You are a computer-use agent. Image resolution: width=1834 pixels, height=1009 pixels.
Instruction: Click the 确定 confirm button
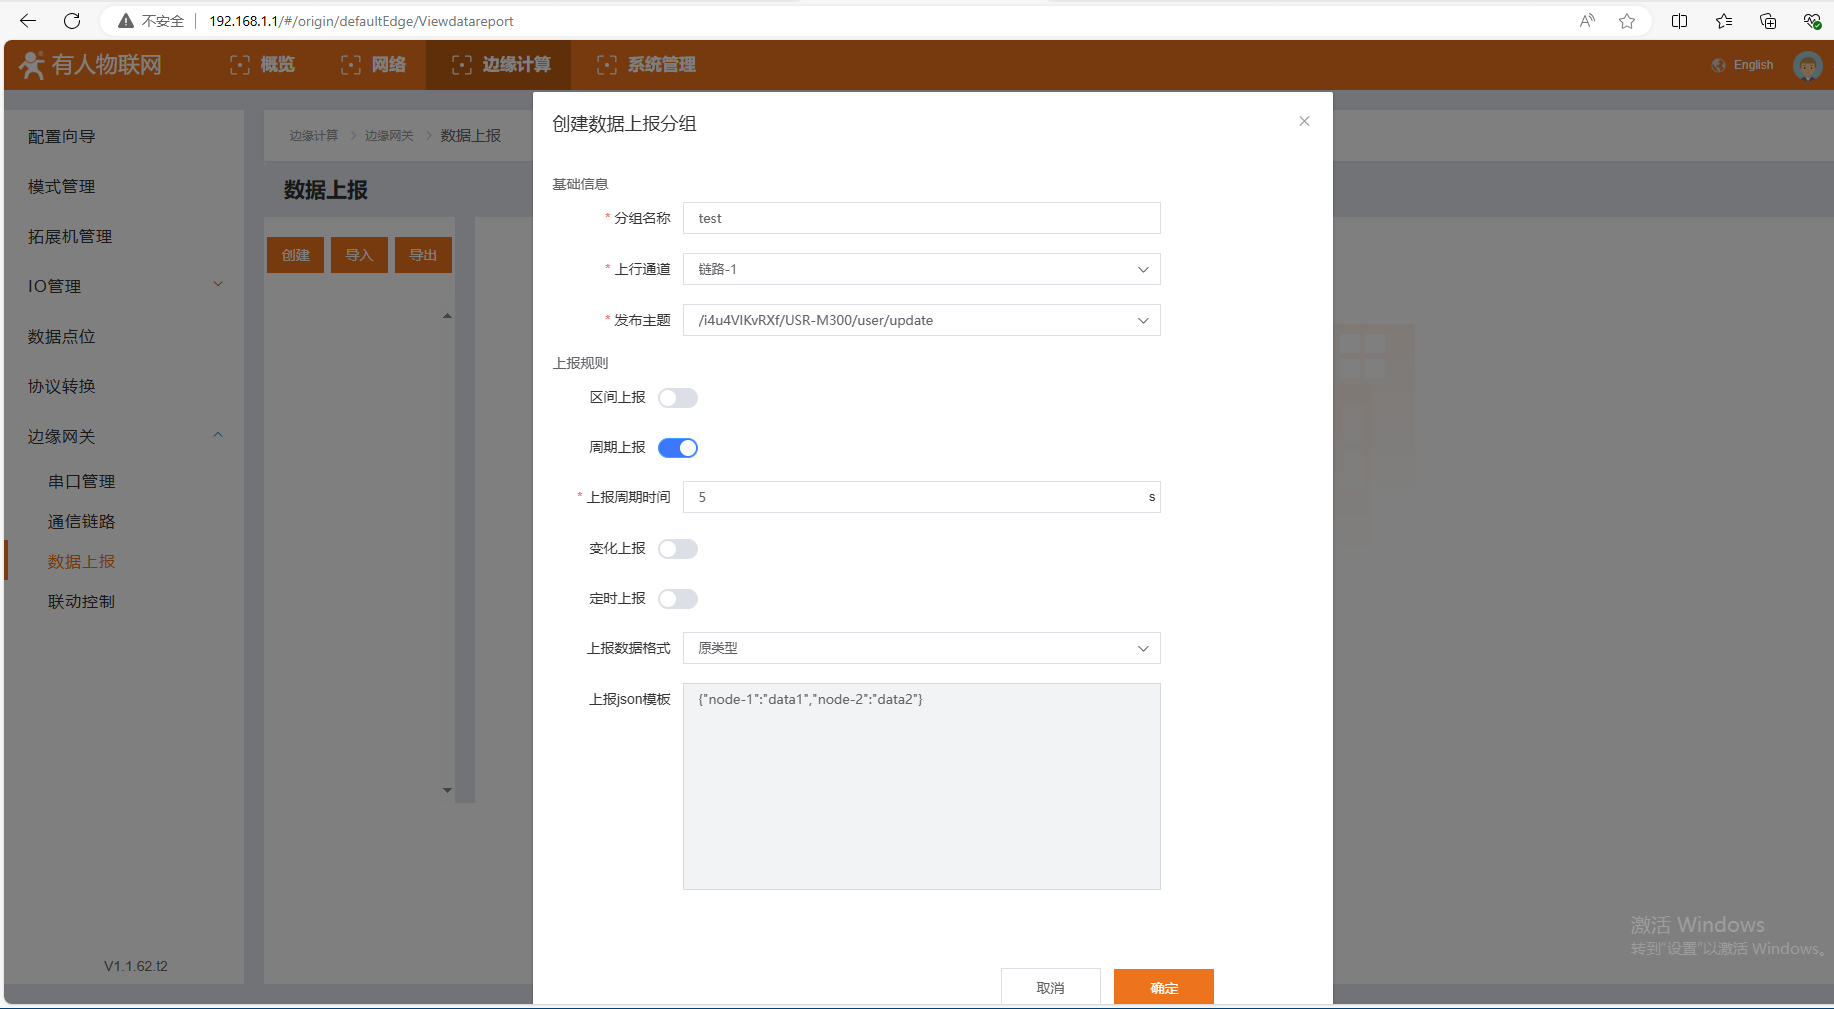[1163, 987]
